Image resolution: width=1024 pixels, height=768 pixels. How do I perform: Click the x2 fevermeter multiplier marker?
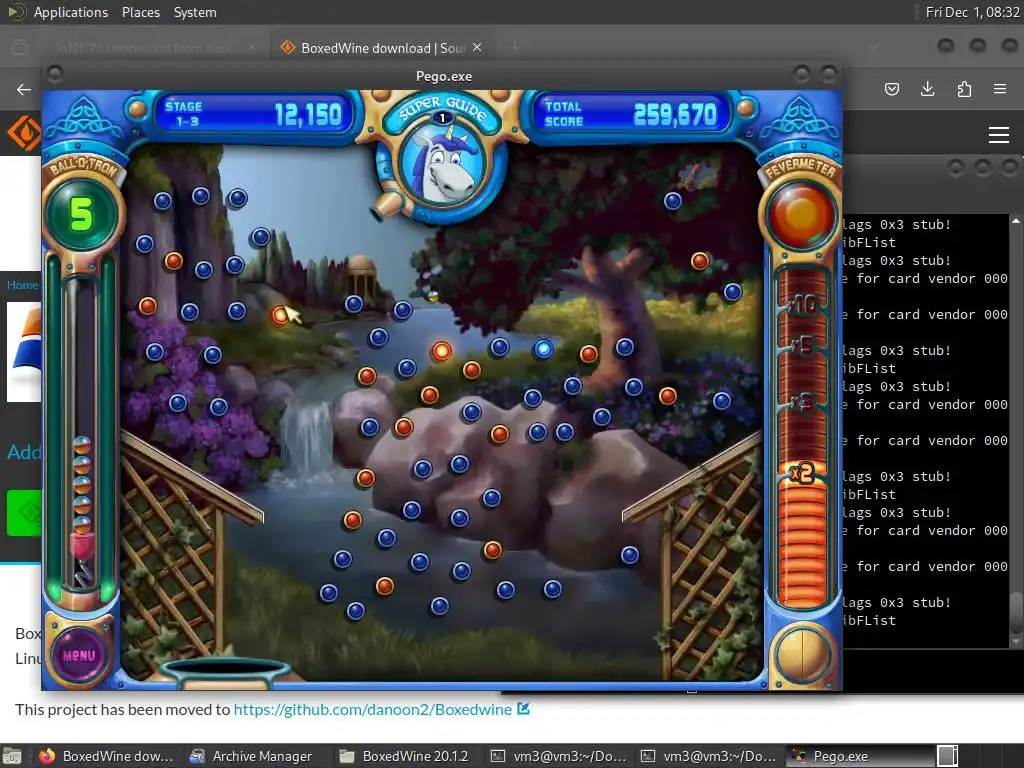pyautogui.click(x=801, y=472)
